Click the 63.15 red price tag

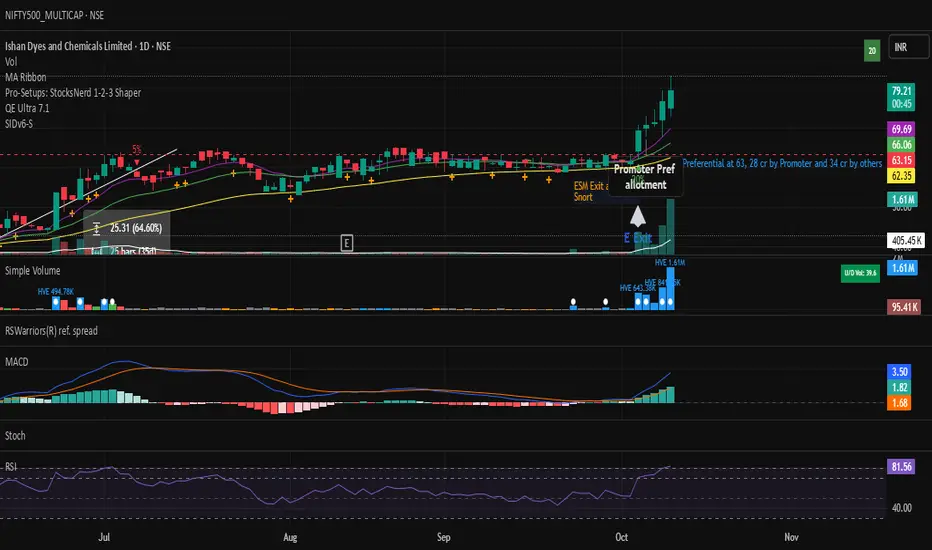coord(902,160)
